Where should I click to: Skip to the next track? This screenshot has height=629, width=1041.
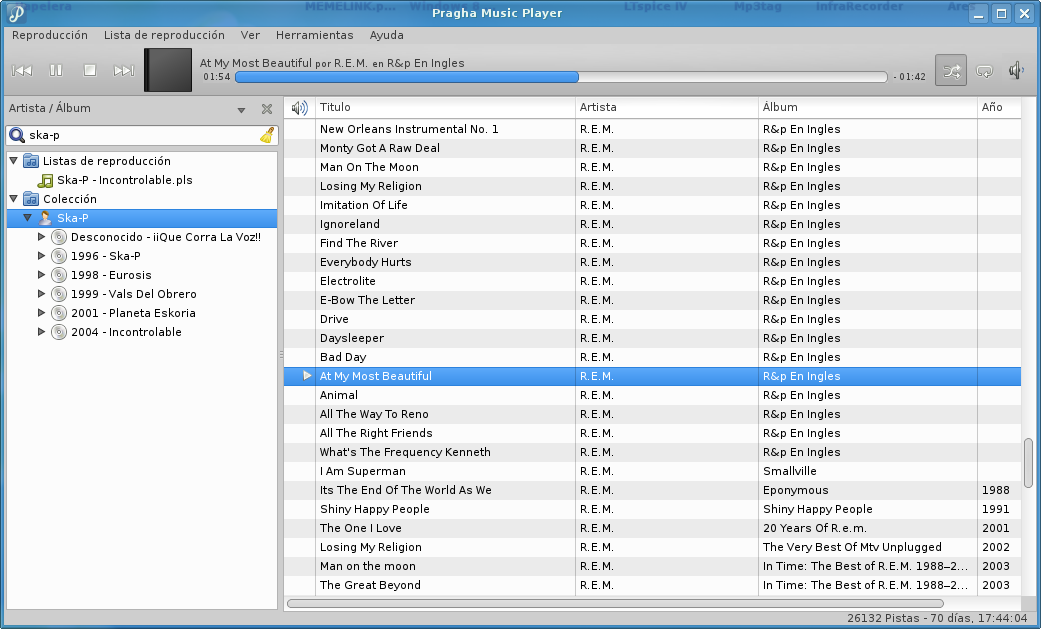tap(123, 70)
